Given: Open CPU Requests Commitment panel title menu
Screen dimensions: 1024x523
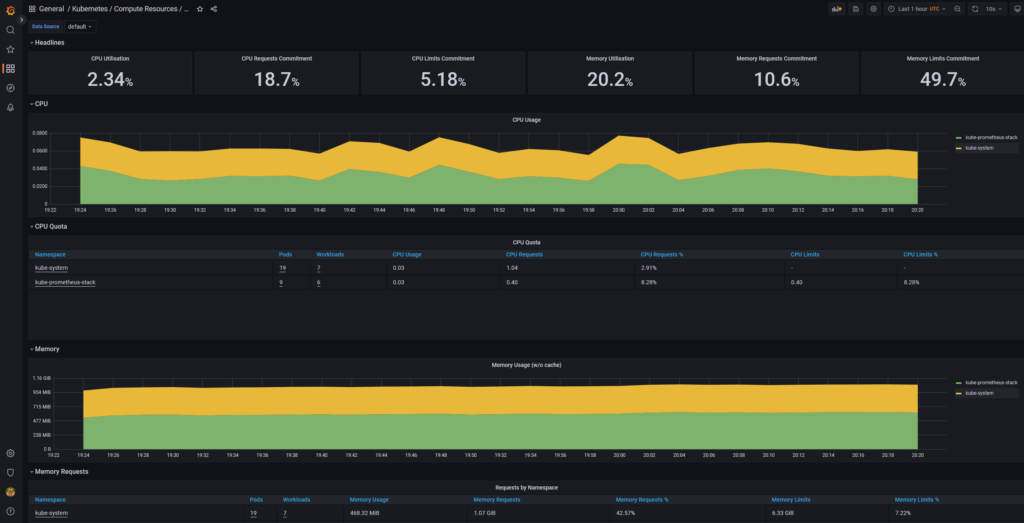Looking at the screenshot, I should [277, 58].
